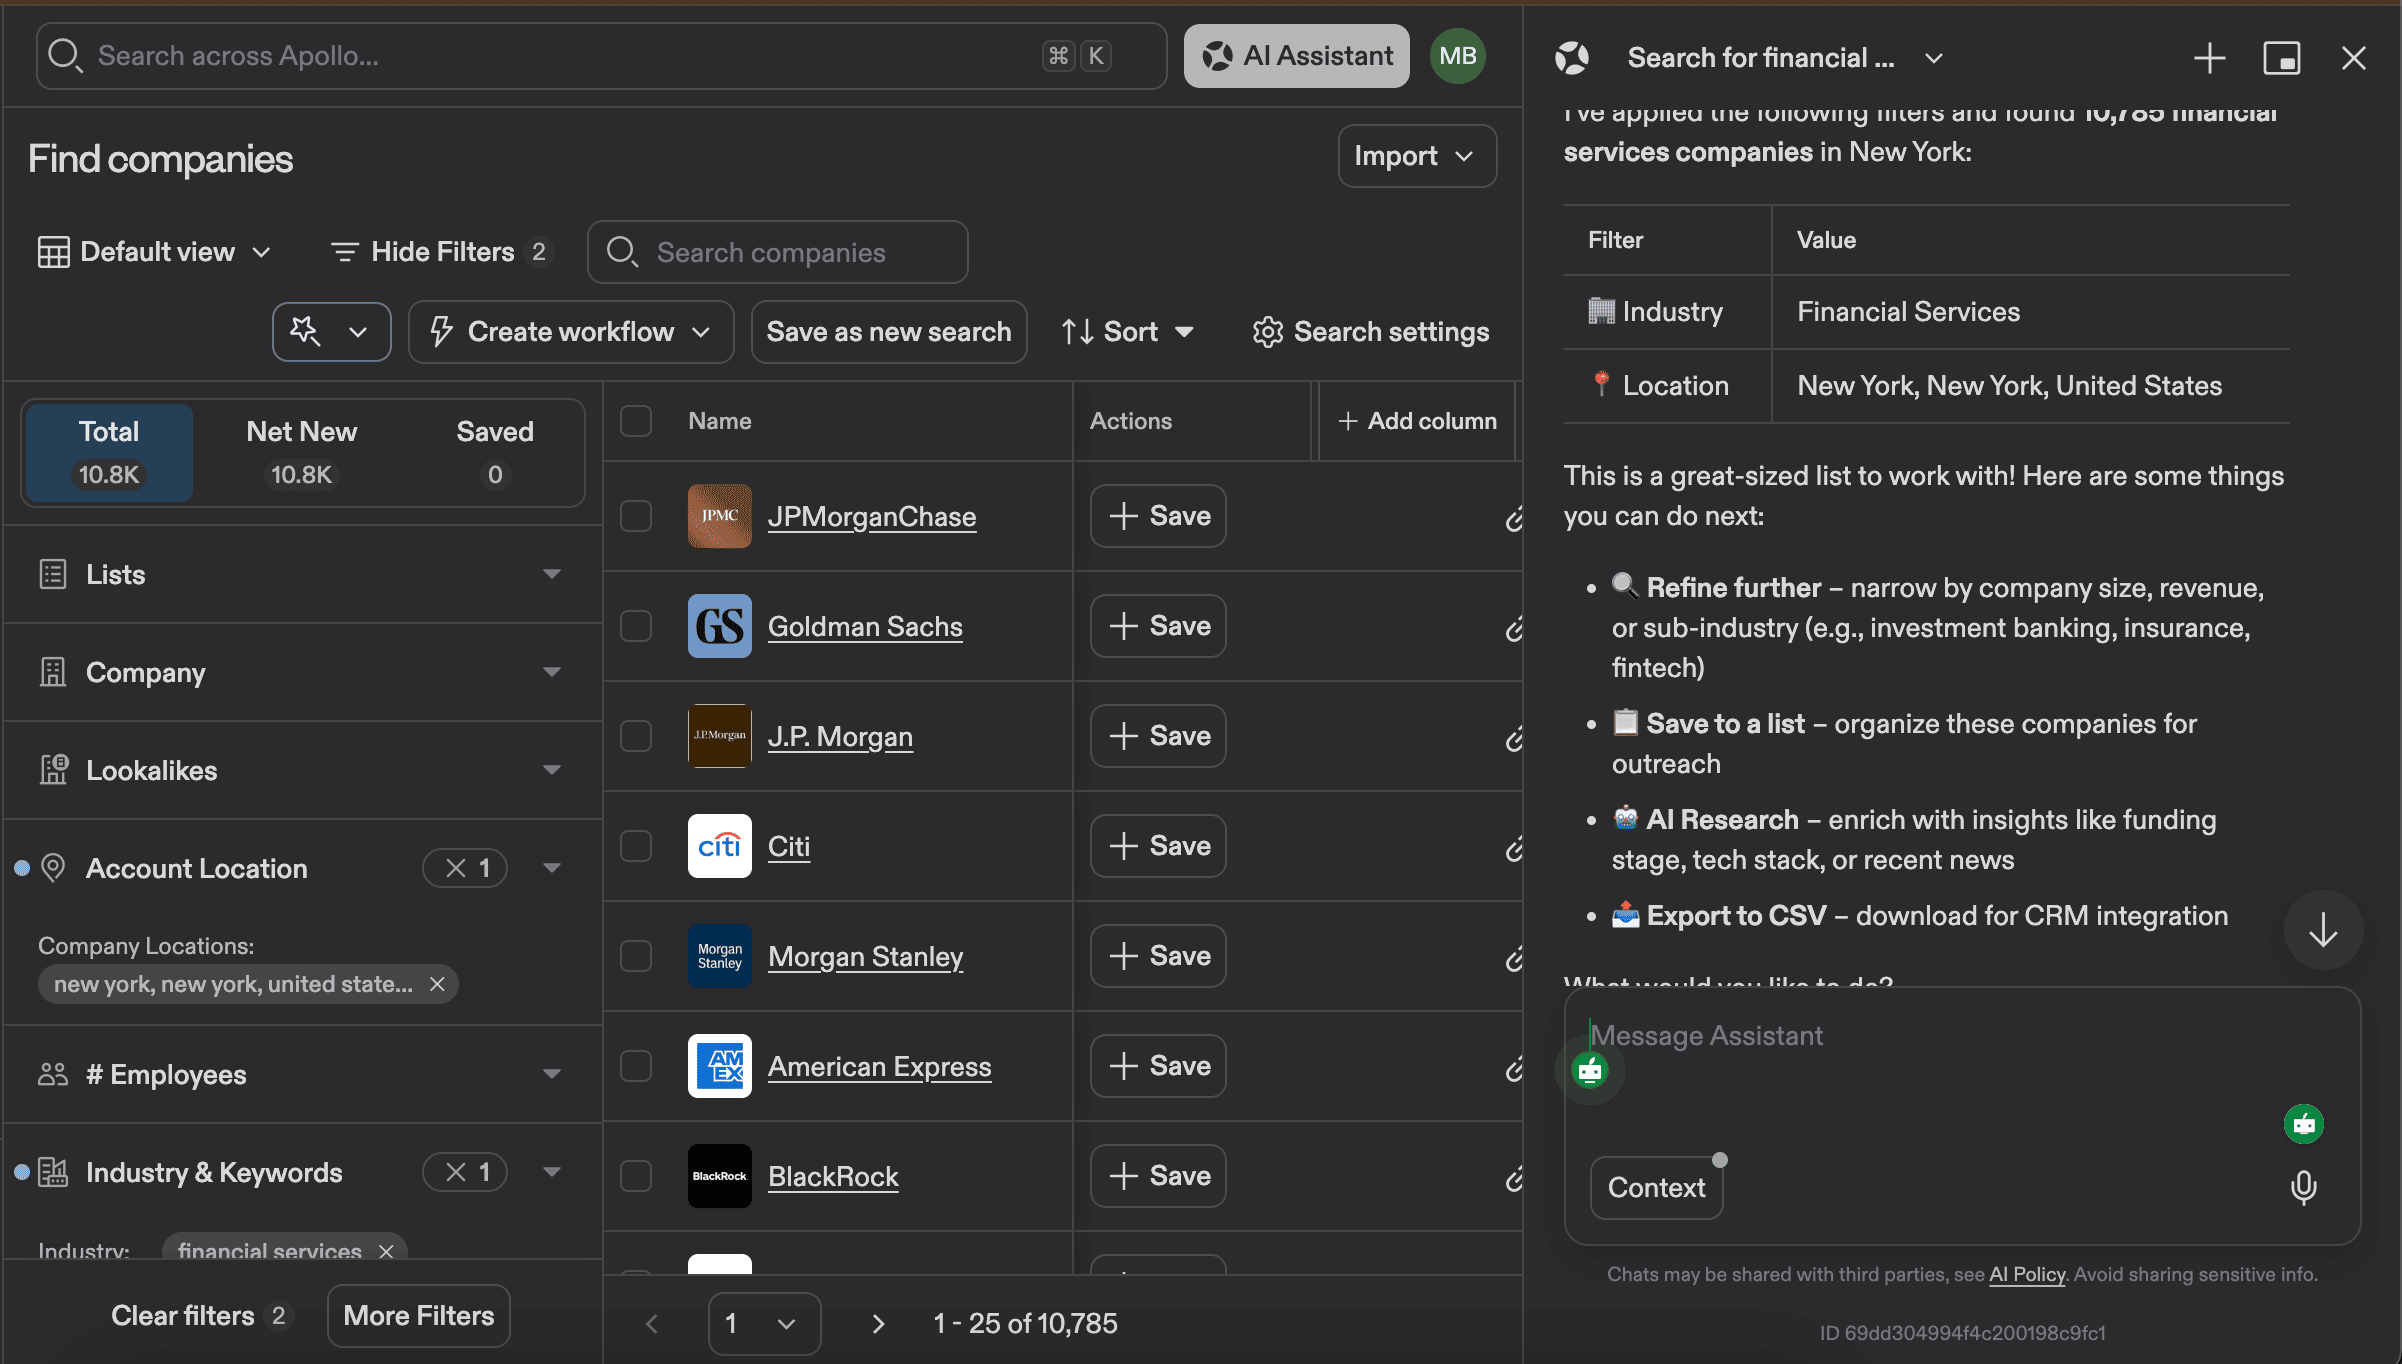Viewport: 2402px width, 1364px height.
Task: Check the JPMorganChase row checkbox
Action: (x=636, y=516)
